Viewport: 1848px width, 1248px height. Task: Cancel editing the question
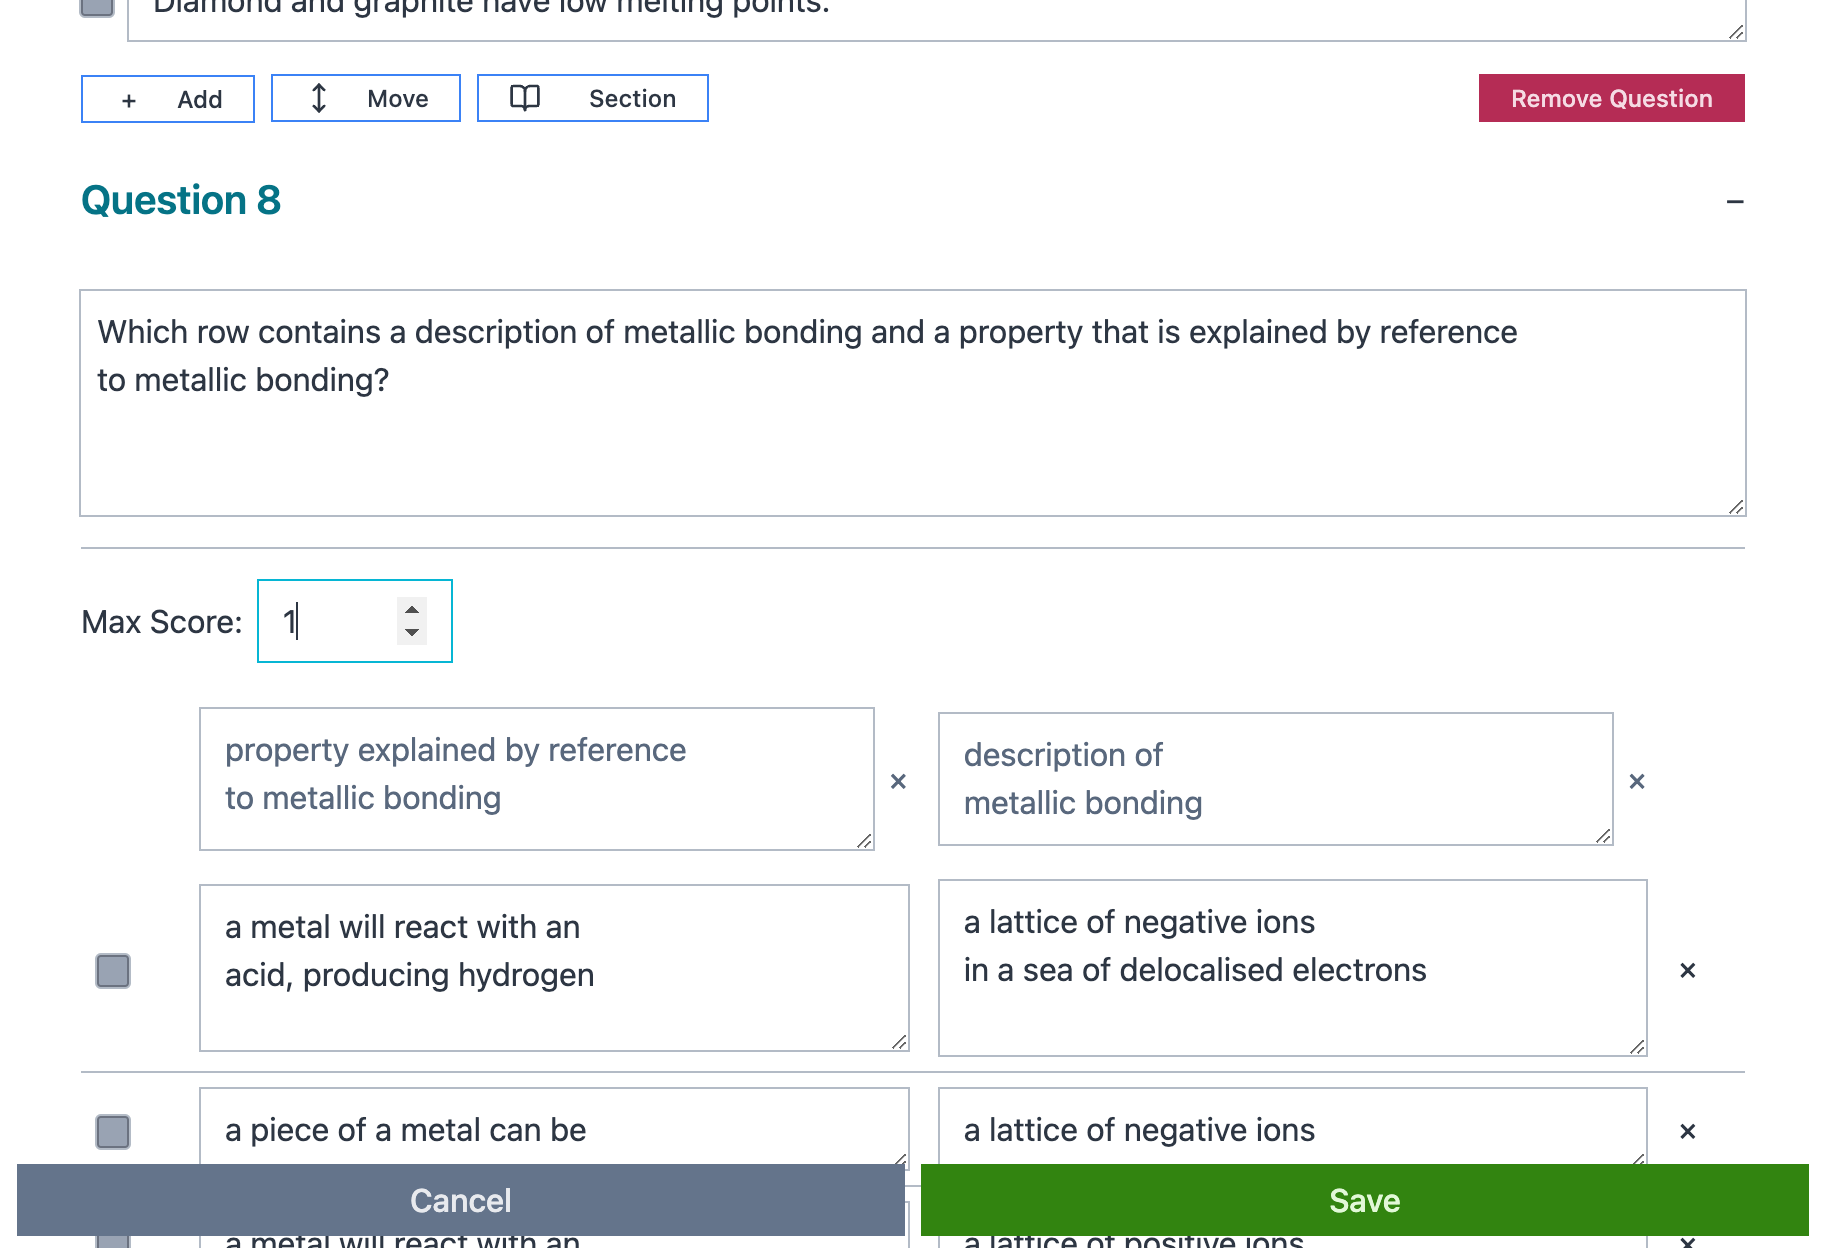coord(460,1200)
